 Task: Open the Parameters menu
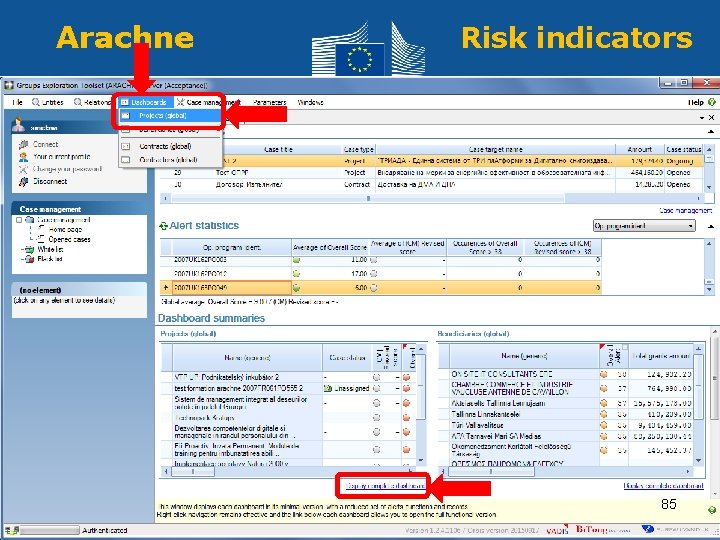tap(270, 102)
